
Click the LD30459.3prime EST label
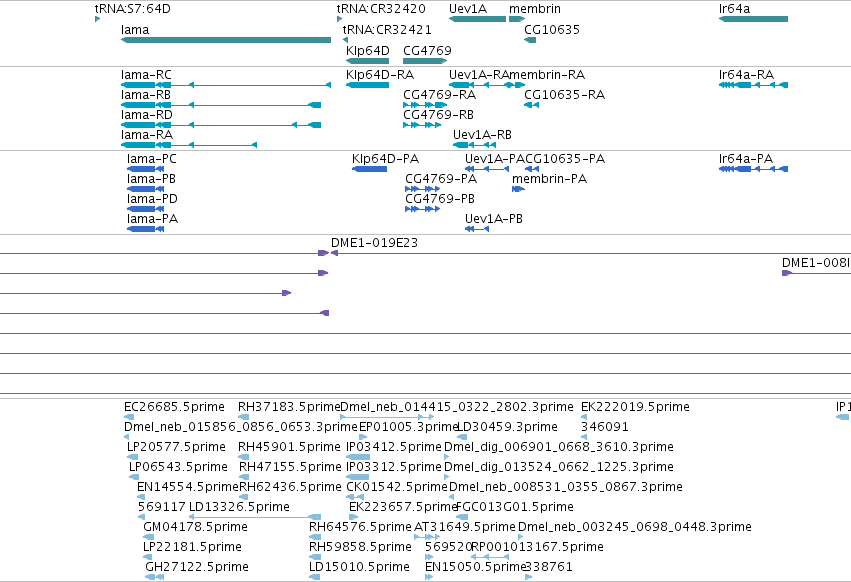click(507, 427)
